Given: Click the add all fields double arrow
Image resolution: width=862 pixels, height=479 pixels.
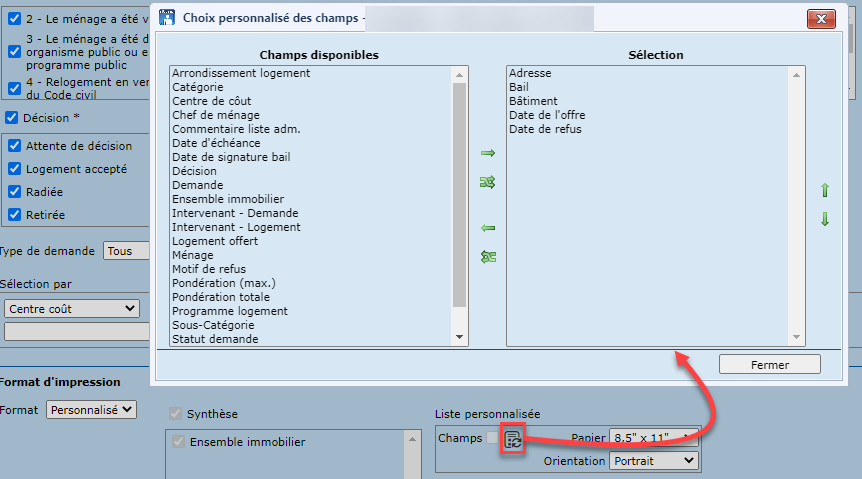Looking at the screenshot, I should 488,182.
